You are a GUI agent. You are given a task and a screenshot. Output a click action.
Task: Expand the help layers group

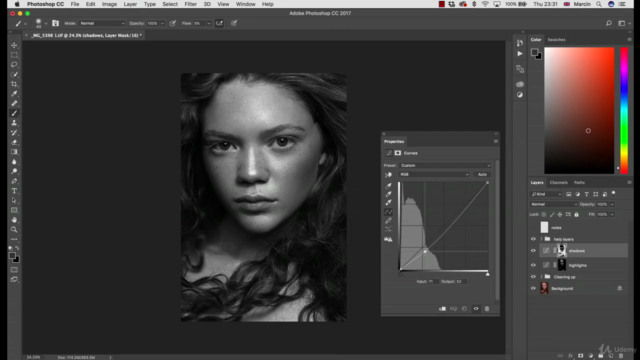point(542,239)
